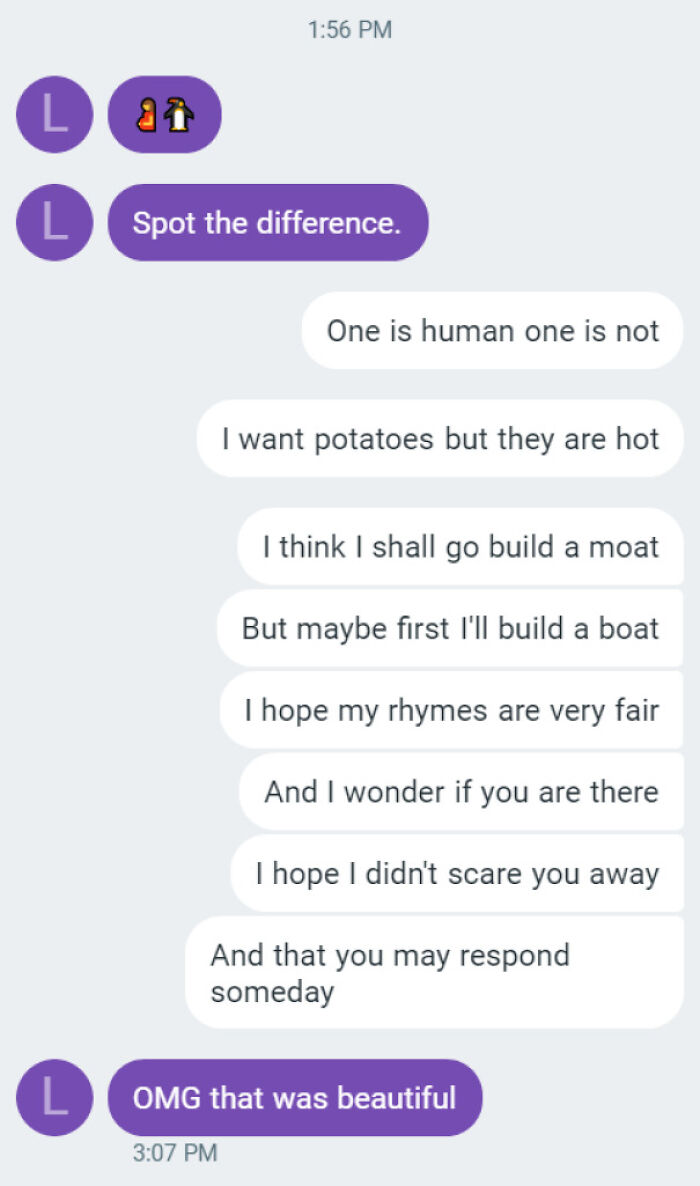
Task: Select the 'But maybe first I'll build a boat' bubble
Action: point(449,628)
